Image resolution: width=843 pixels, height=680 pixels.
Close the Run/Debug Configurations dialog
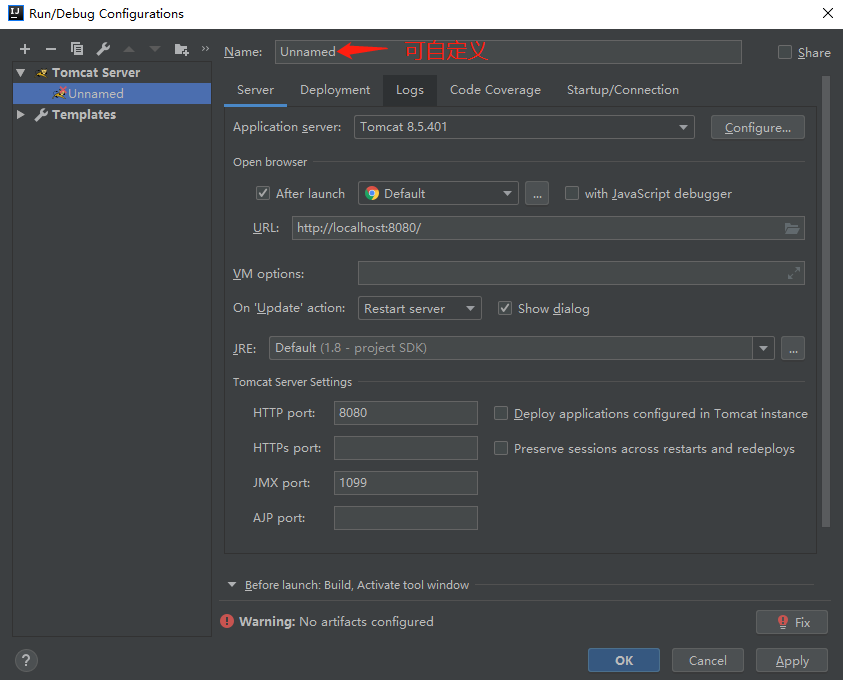coord(827,13)
